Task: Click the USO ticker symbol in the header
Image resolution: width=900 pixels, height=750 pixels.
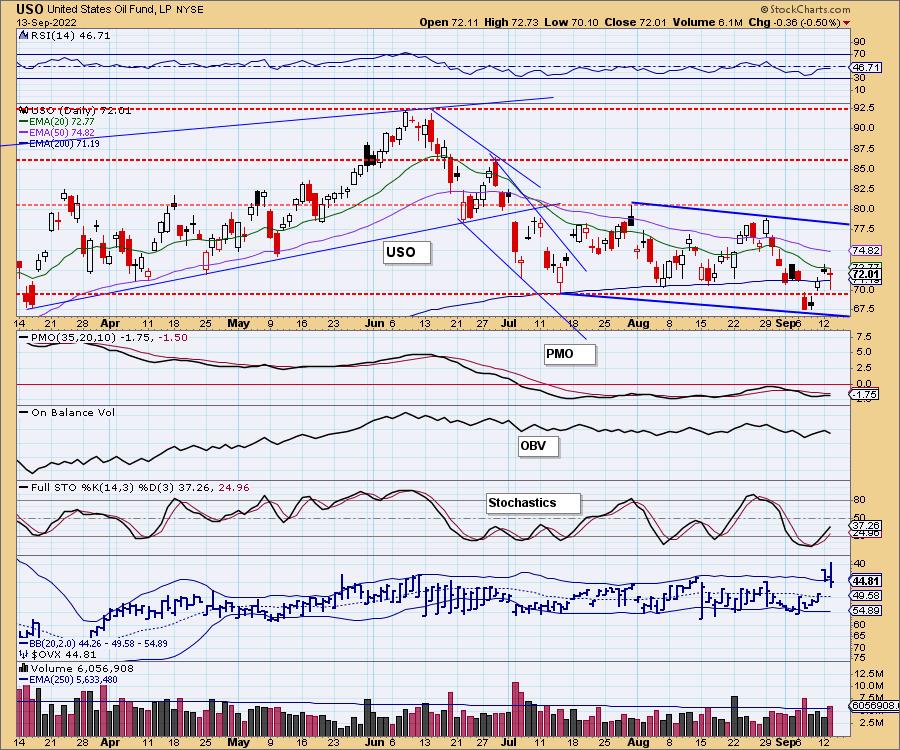Action: [30, 9]
